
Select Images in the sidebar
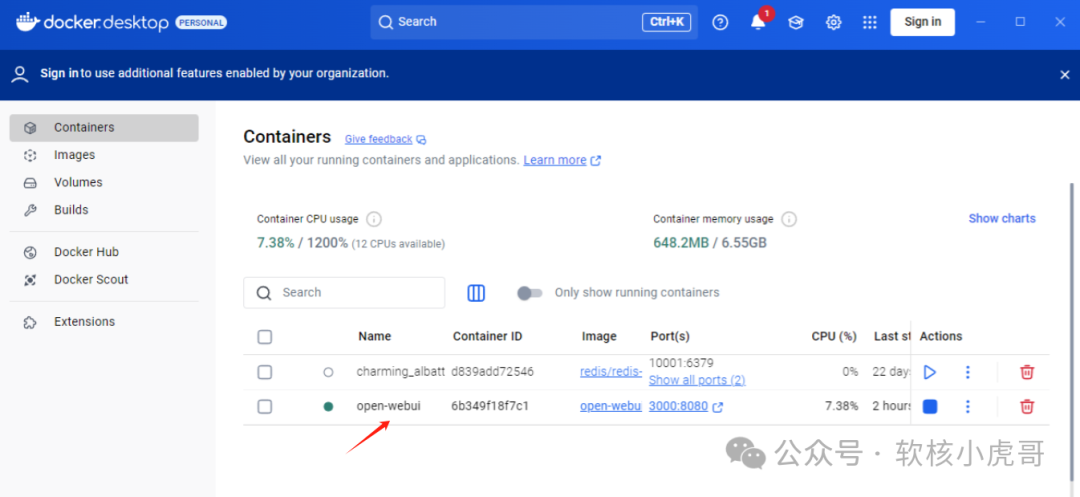[x=104, y=156]
